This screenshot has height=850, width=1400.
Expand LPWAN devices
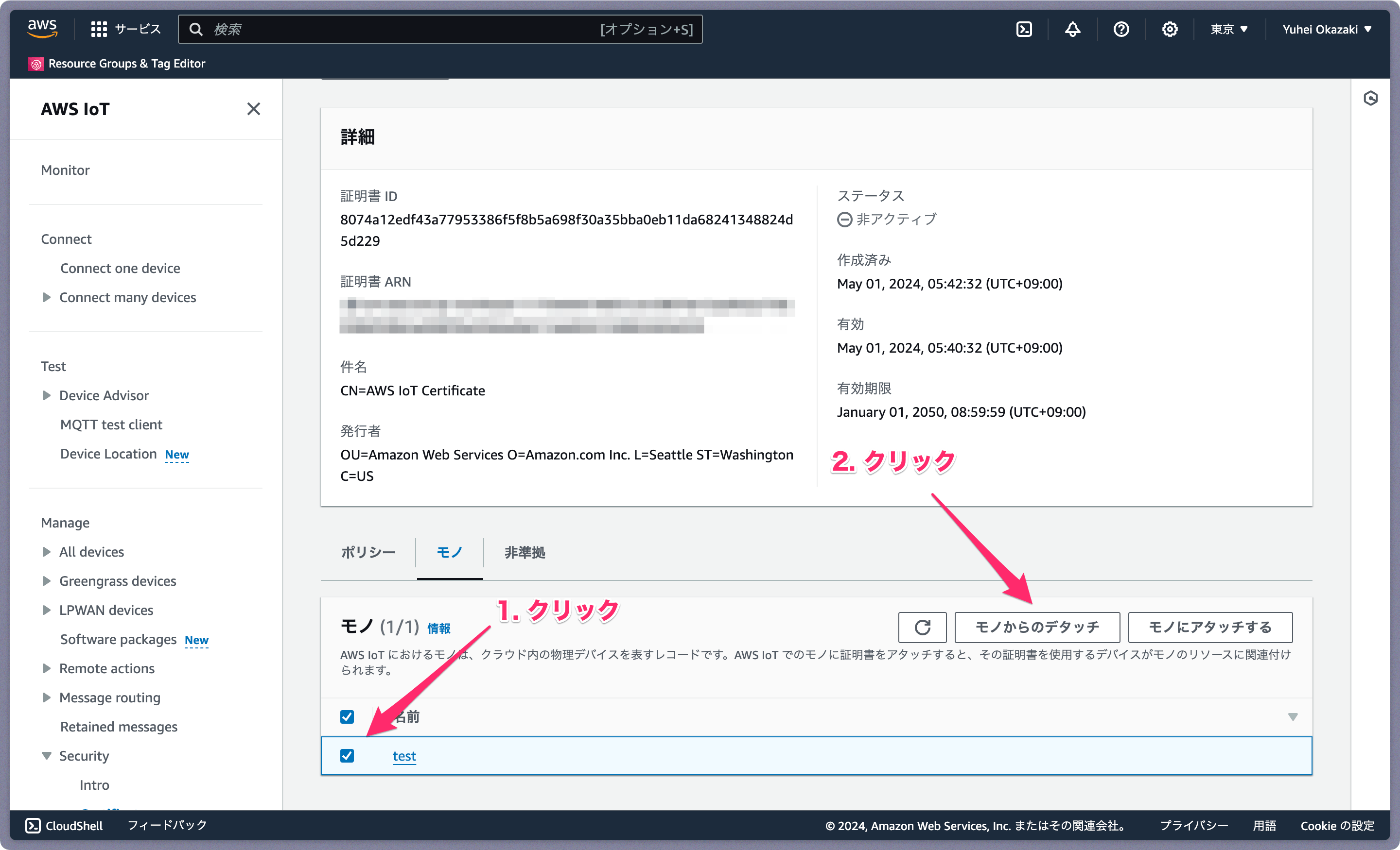click(x=47, y=610)
